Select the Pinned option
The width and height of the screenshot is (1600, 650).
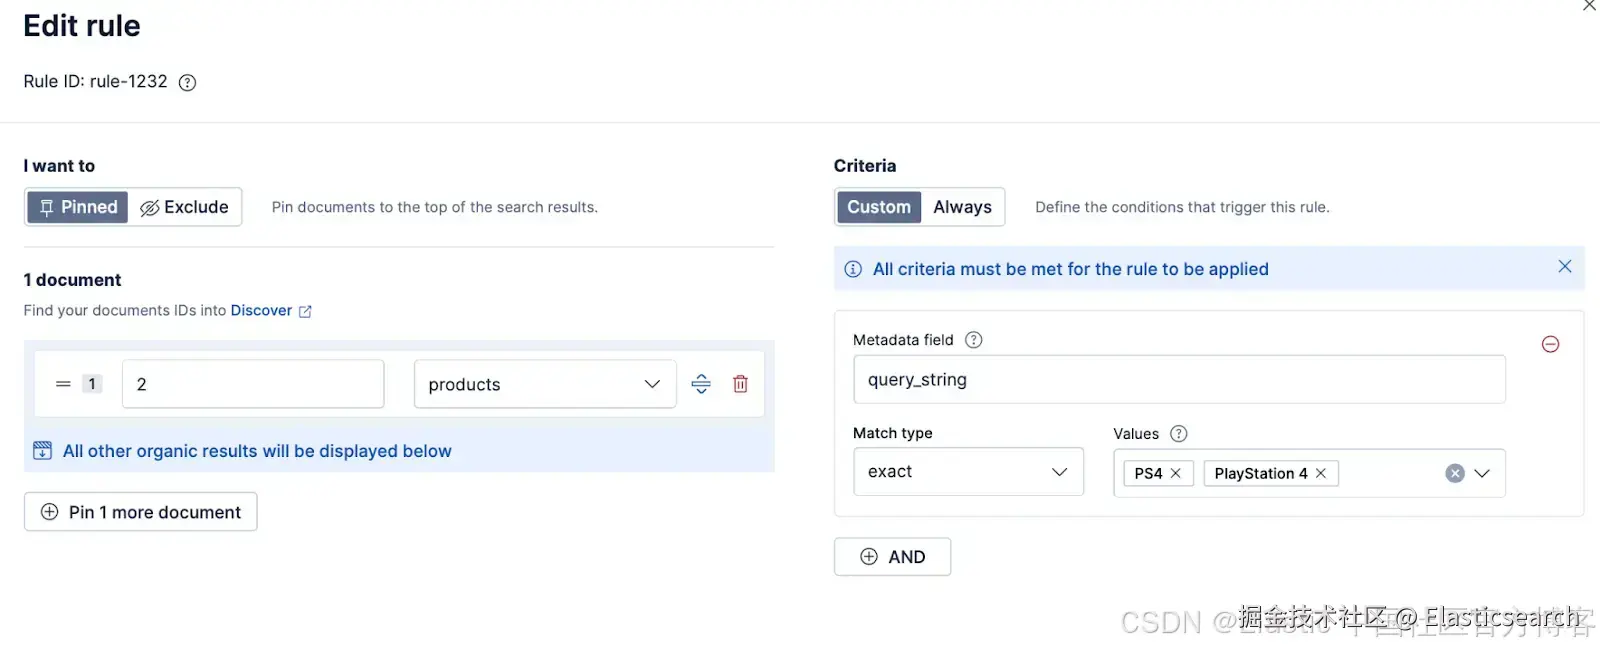pos(78,207)
